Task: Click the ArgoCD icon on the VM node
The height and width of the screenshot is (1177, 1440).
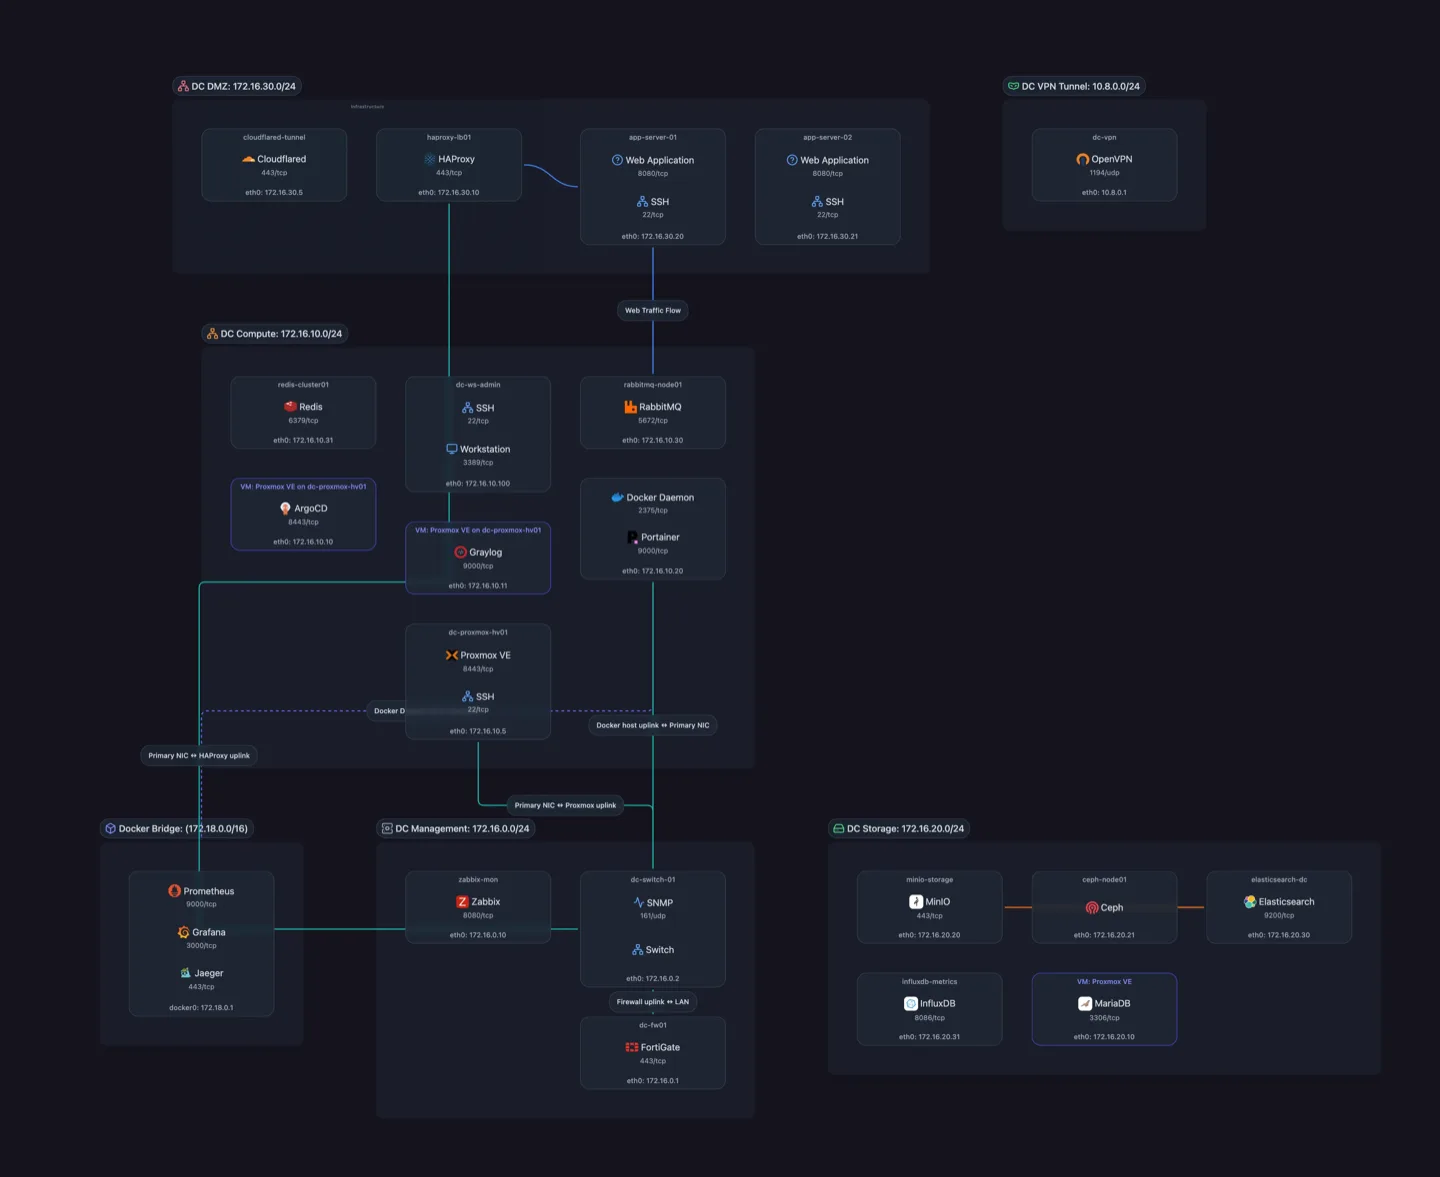Action: [286, 507]
